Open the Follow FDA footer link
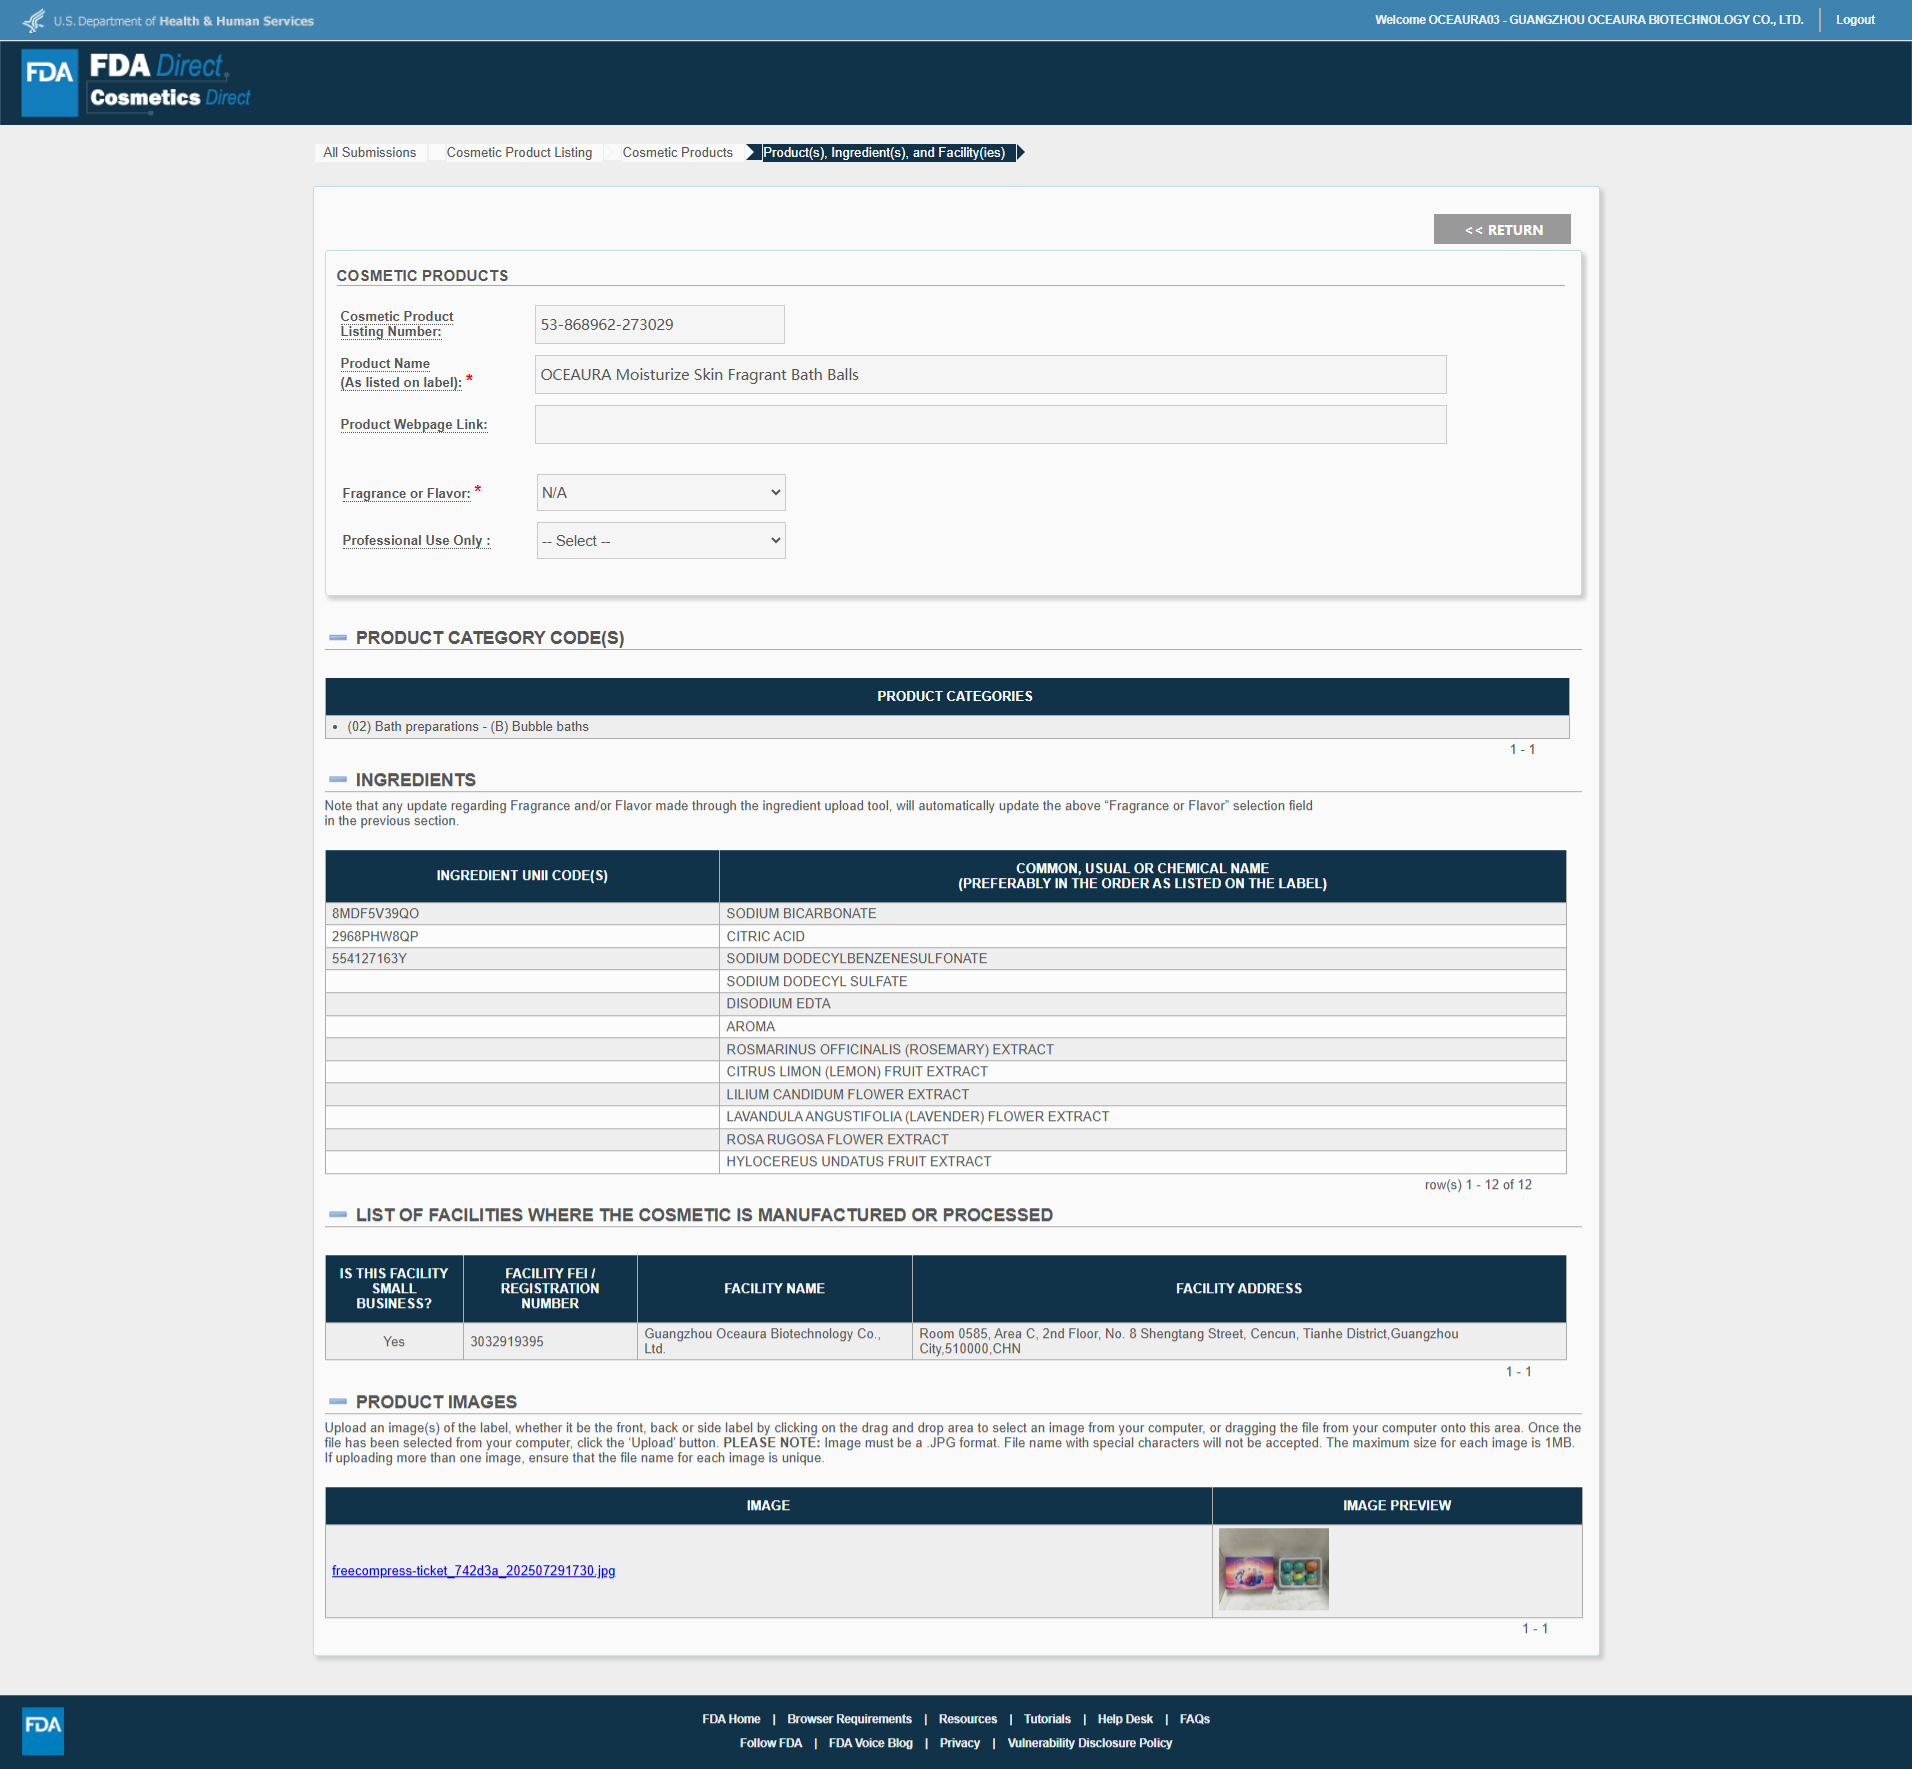This screenshot has width=1912, height=1769. [771, 1744]
